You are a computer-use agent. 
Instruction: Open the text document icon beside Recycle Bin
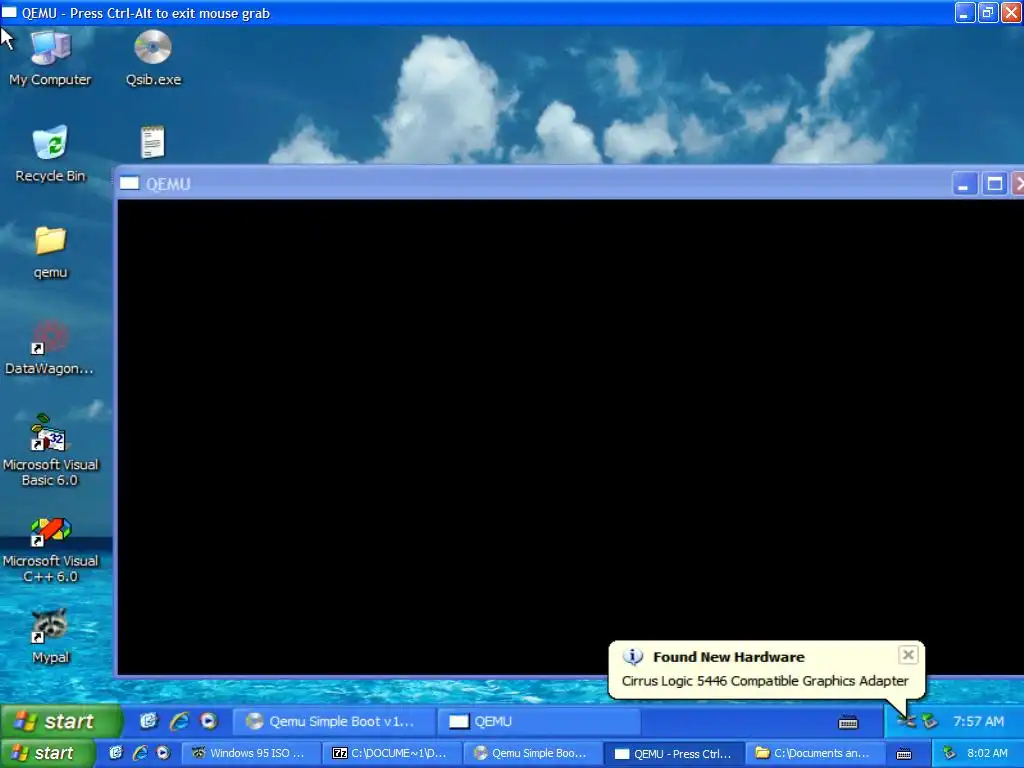pyautogui.click(x=153, y=142)
